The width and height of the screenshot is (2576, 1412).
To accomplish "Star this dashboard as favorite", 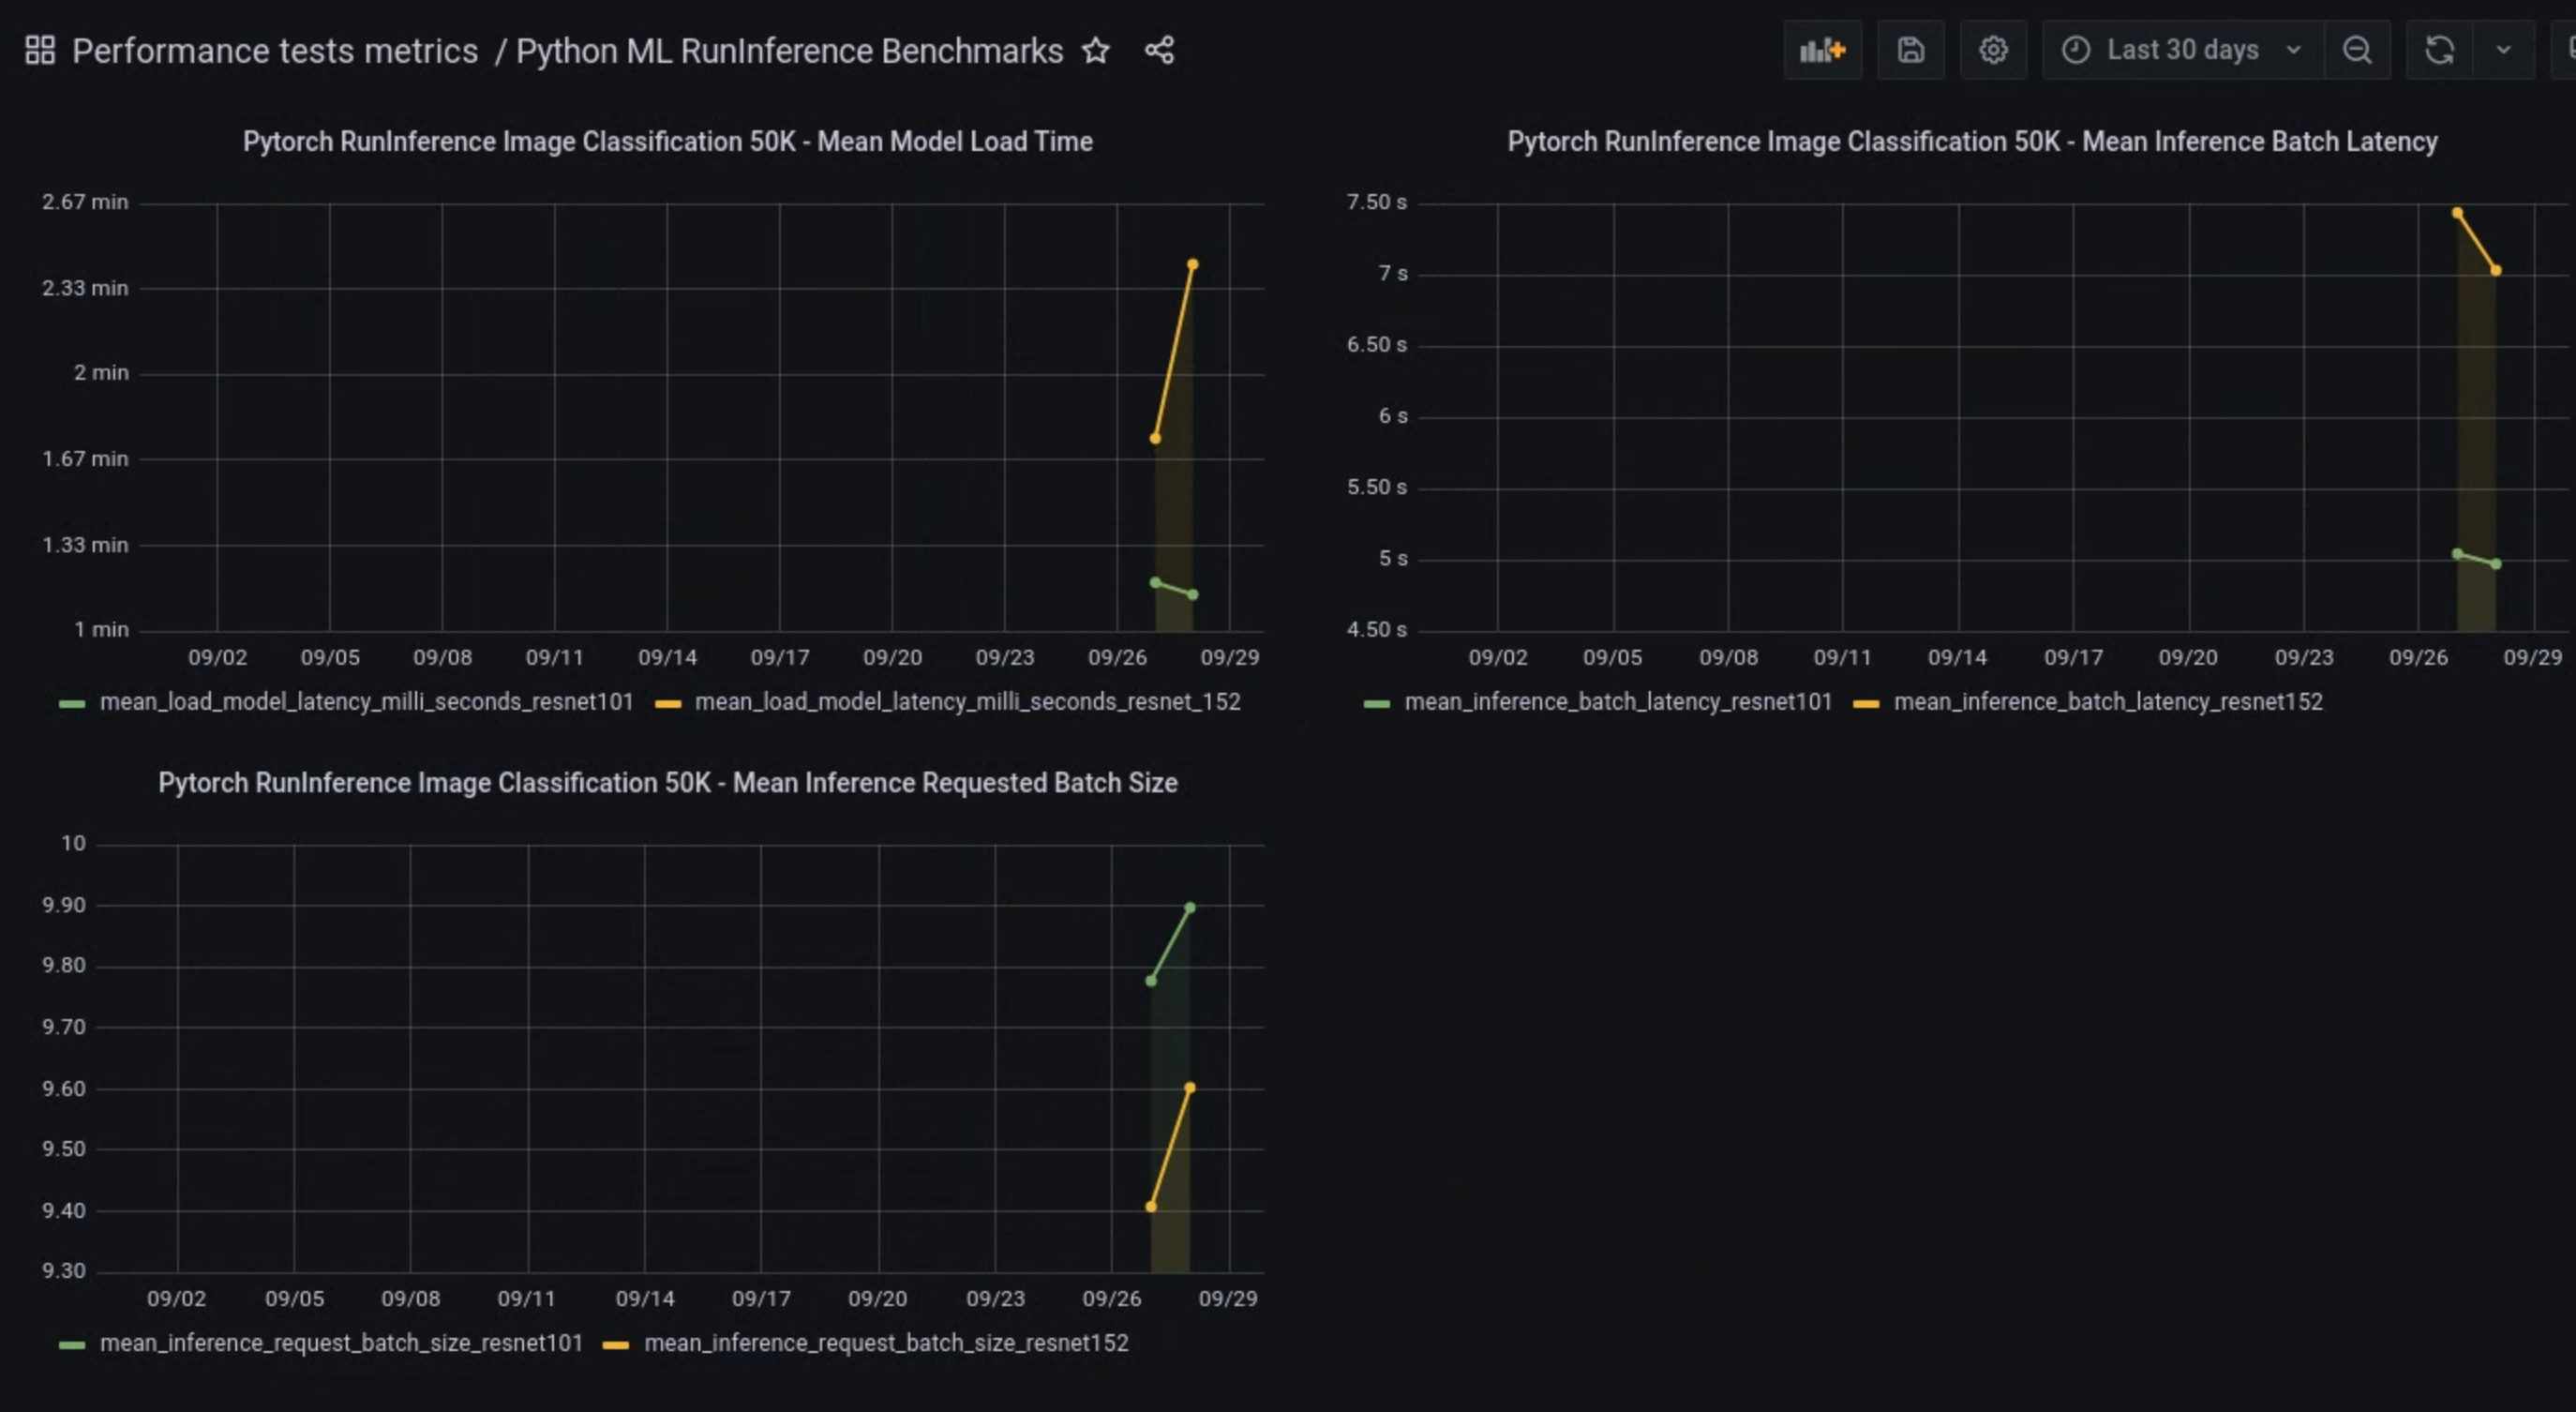I will click(x=1096, y=50).
